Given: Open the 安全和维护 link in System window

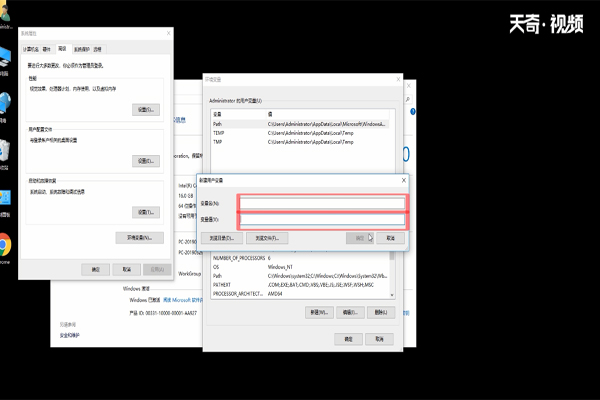Looking at the screenshot, I should [x=69, y=335].
